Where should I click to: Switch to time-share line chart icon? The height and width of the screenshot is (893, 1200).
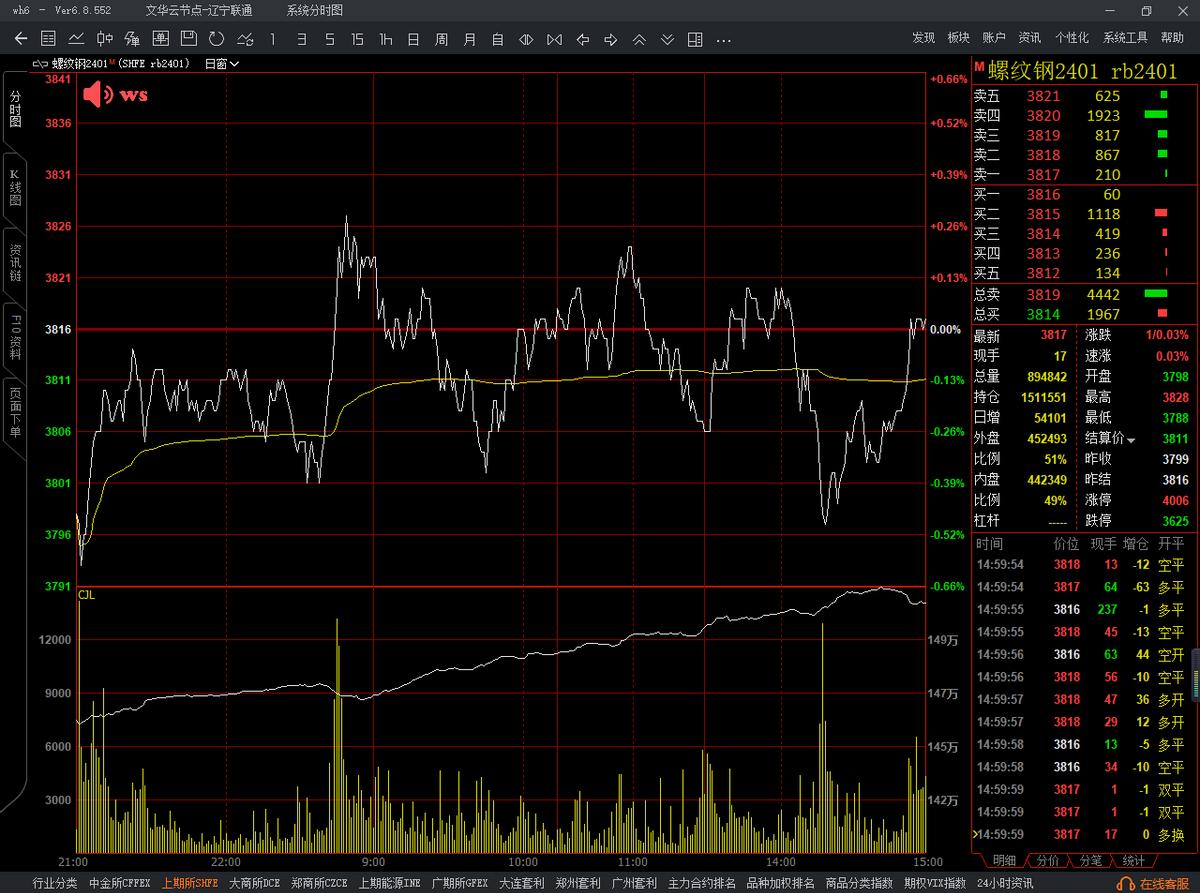tap(76, 39)
